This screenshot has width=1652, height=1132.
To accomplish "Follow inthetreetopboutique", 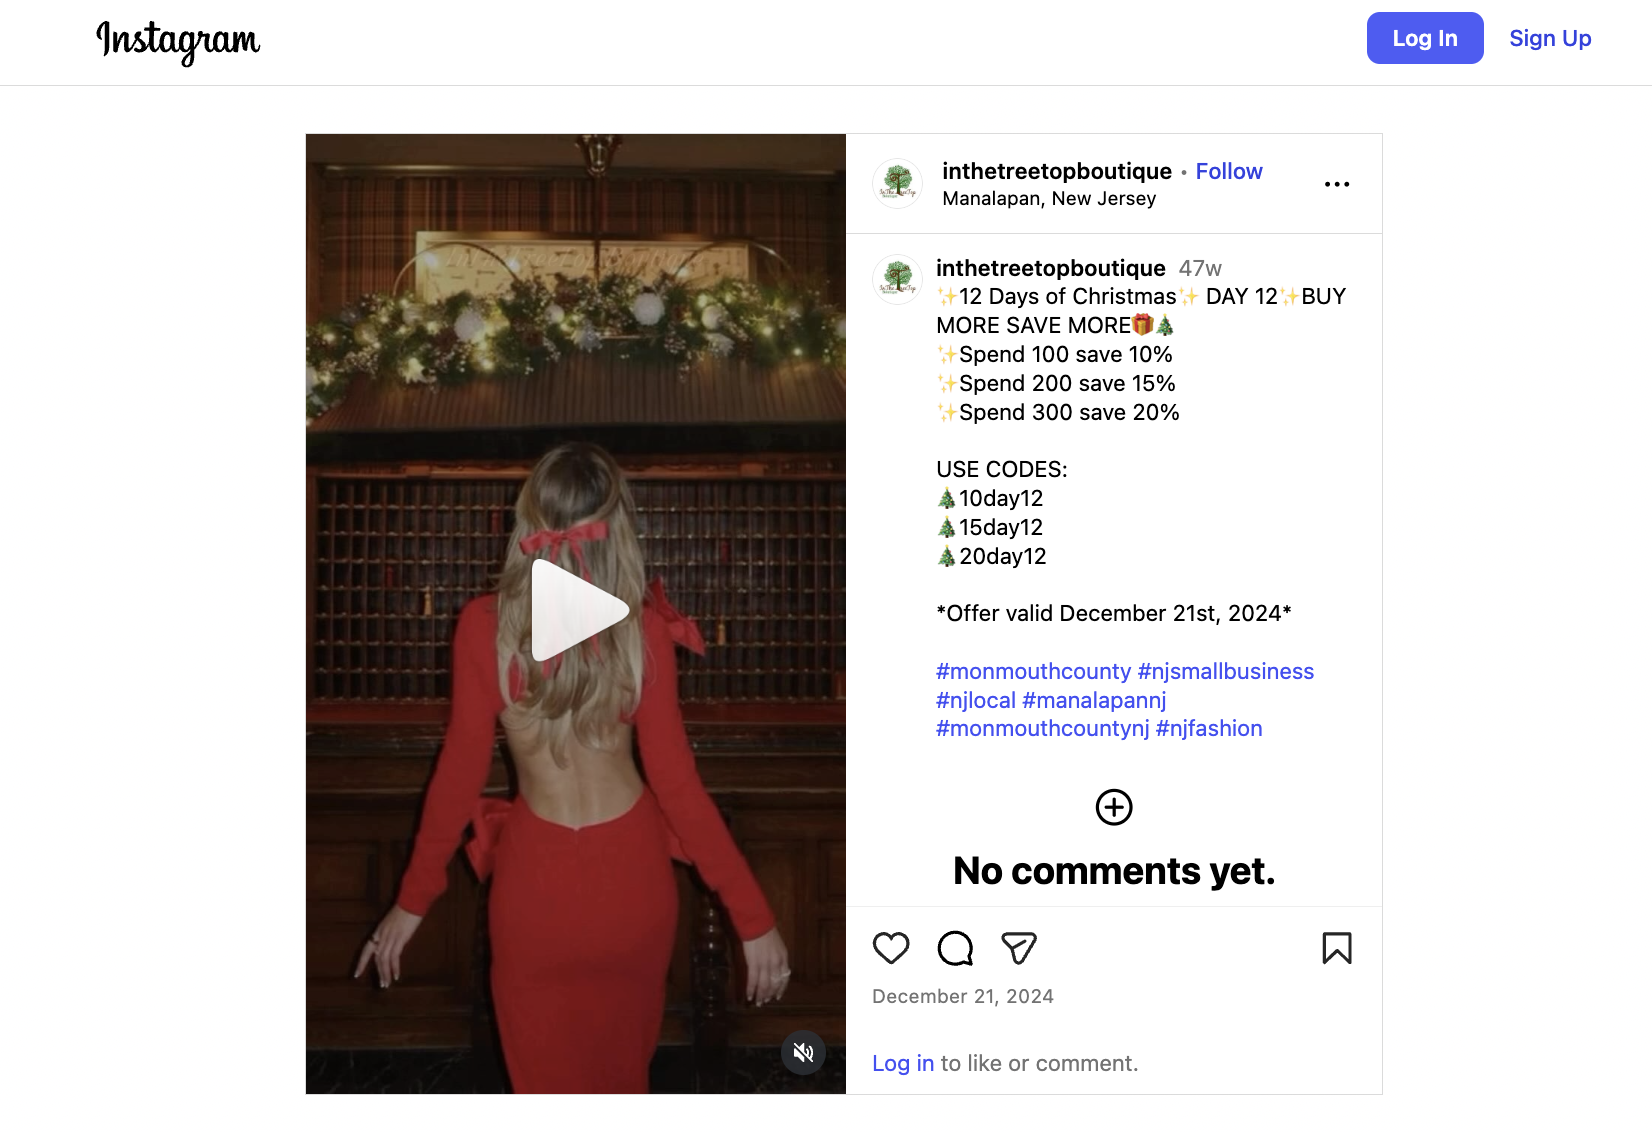I will click(1229, 171).
